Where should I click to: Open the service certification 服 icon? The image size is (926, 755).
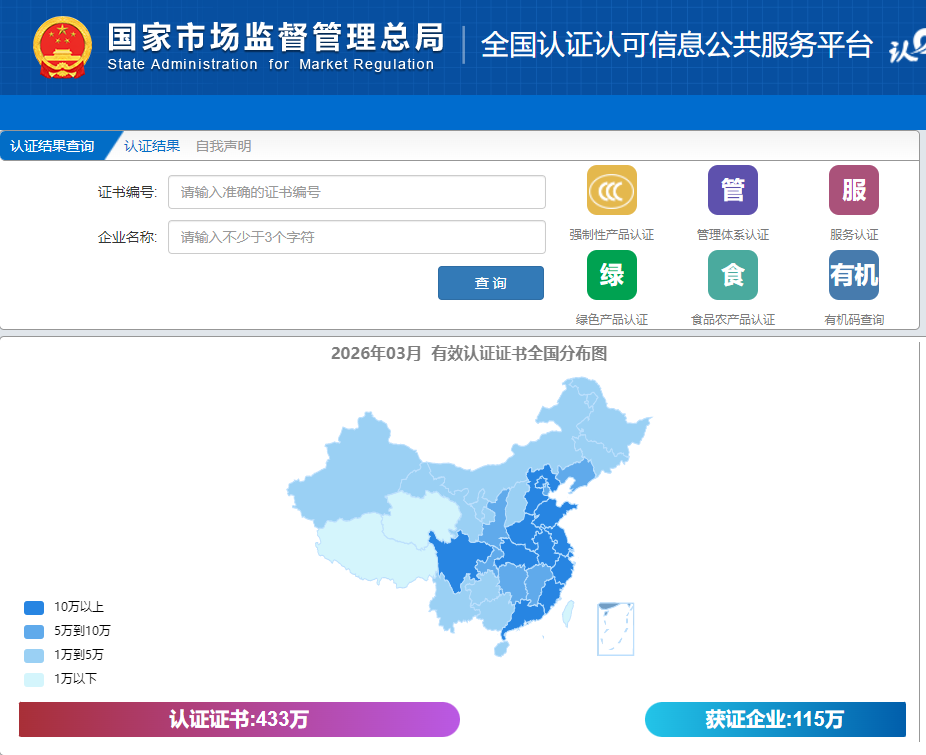point(853,190)
